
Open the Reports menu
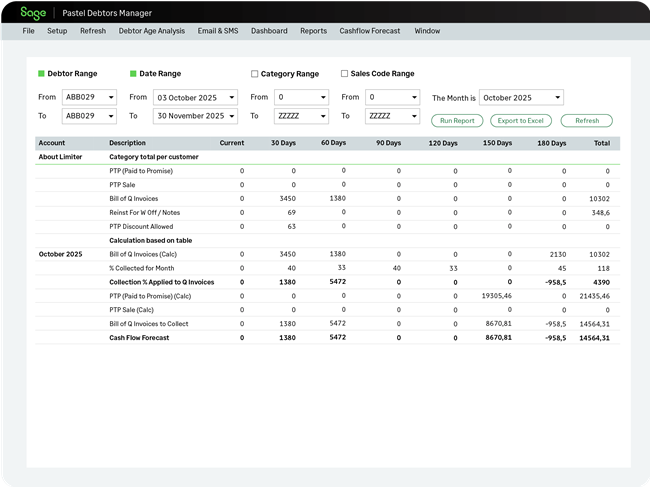click(x=313, y=31)
